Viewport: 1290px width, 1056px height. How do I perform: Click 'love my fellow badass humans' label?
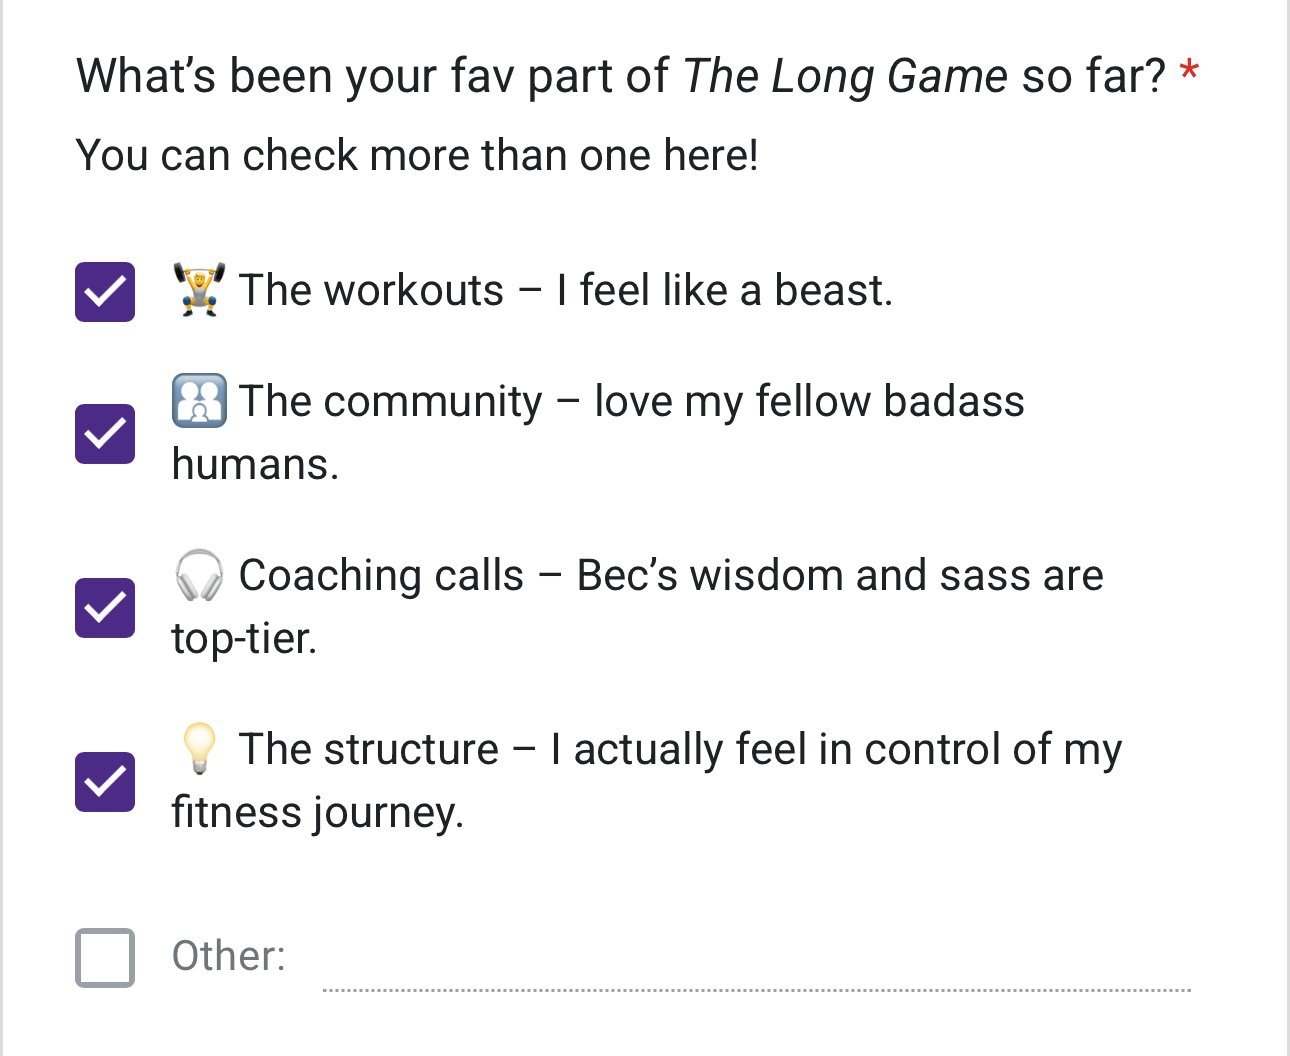[598, 432]
